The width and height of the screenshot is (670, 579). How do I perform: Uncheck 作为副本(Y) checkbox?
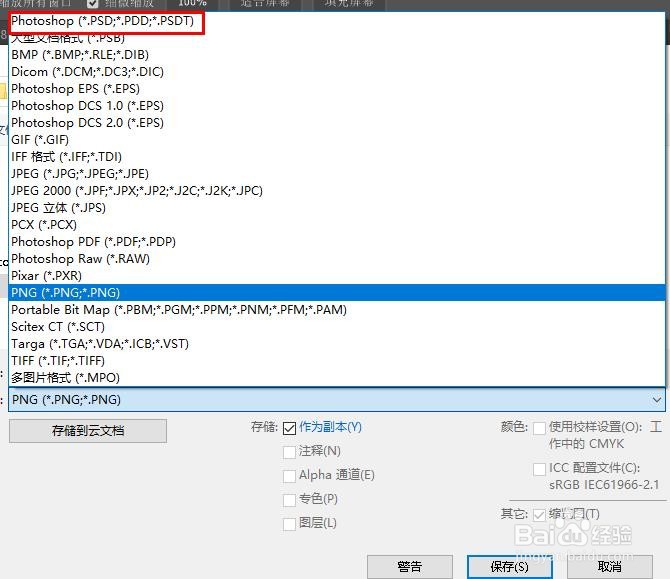coord(289,428)
